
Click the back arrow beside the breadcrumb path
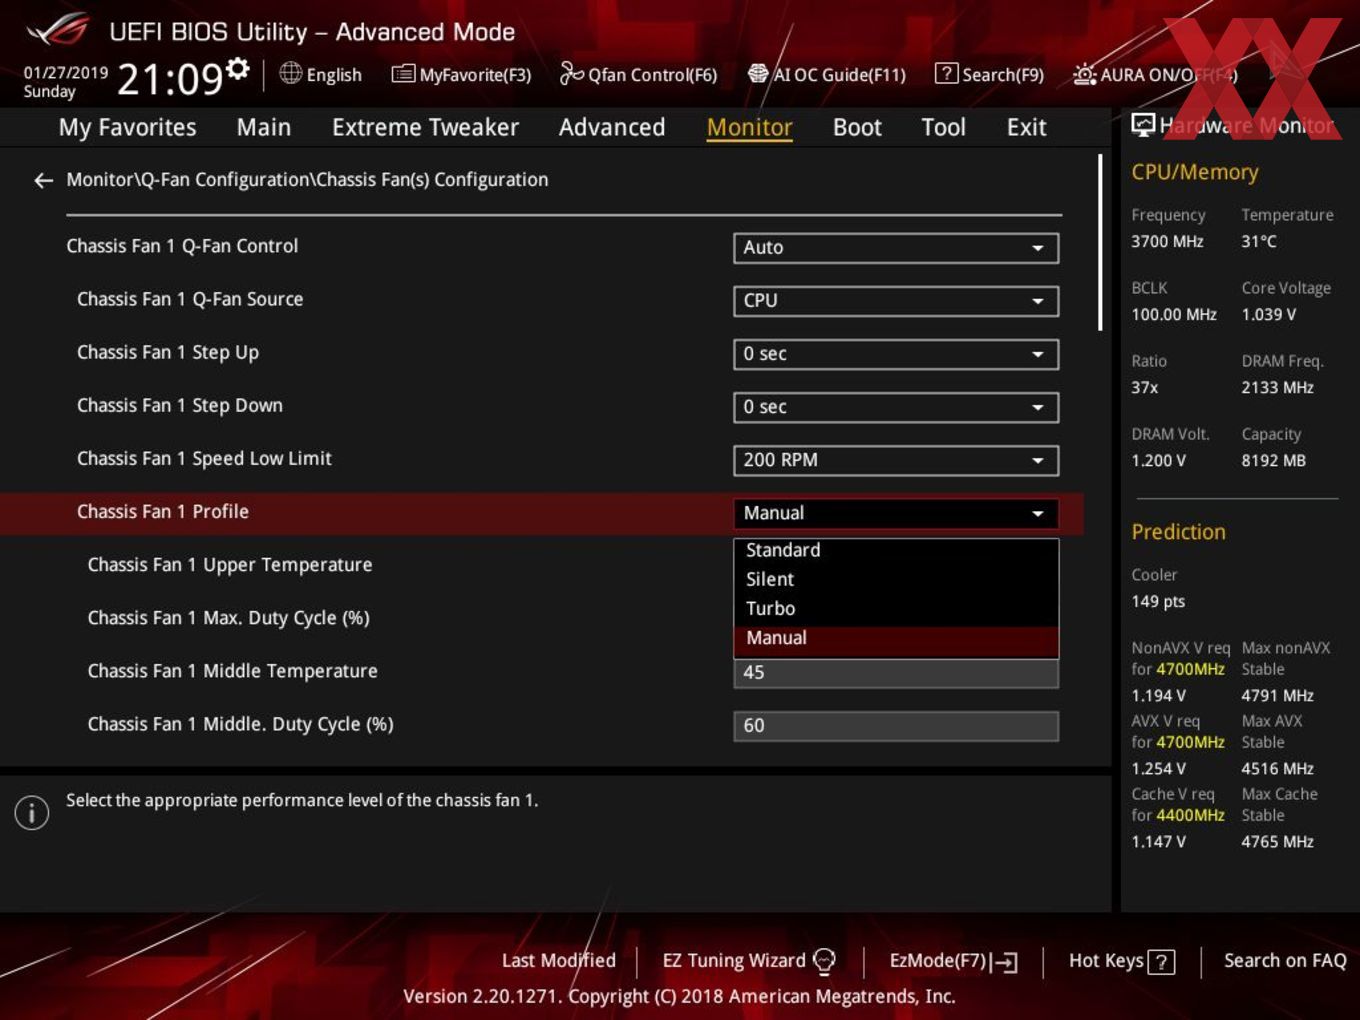[x=43, y=180]
